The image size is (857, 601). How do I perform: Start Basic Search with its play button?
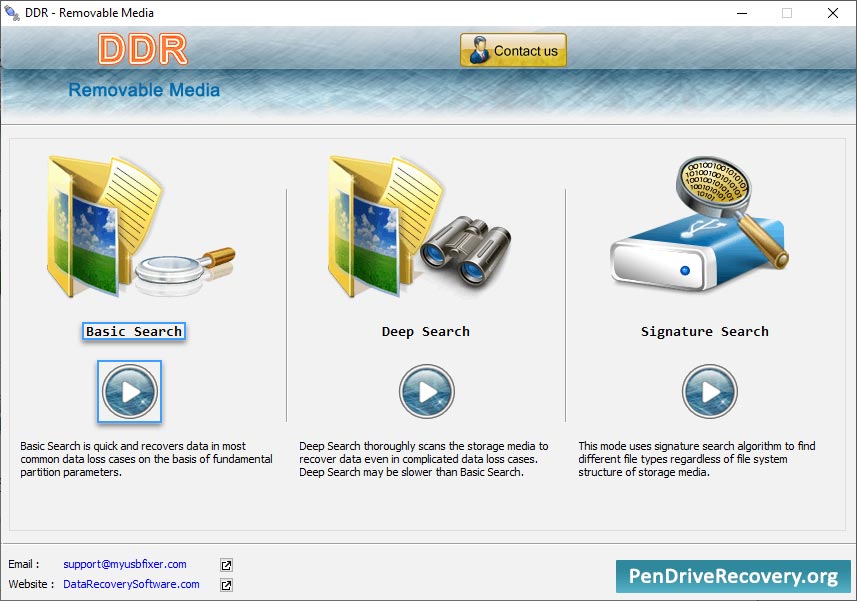[x=130, y=392]
